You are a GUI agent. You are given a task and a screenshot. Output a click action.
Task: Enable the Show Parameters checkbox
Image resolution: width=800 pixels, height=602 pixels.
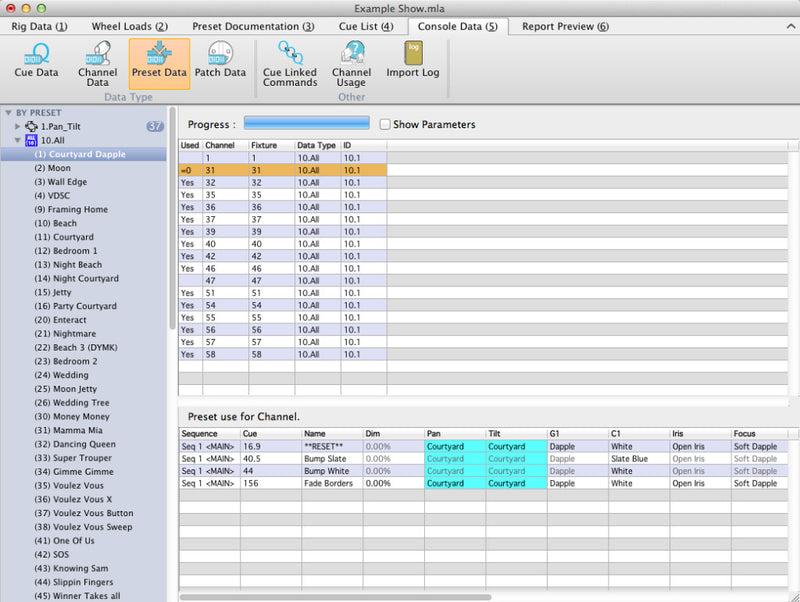[x=385, y=125]
